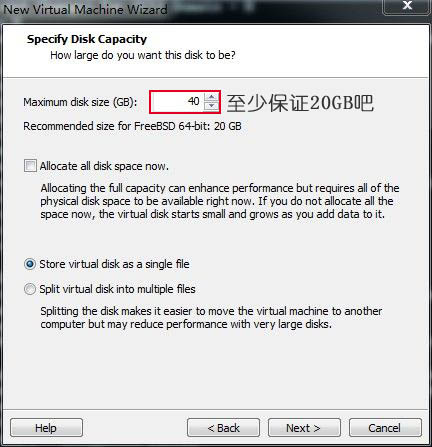Image resolution: width=432 pixels, height=447 pixels.
Task: Click the 'Store virtual disk as a single file' label
Action: (114, 264)
